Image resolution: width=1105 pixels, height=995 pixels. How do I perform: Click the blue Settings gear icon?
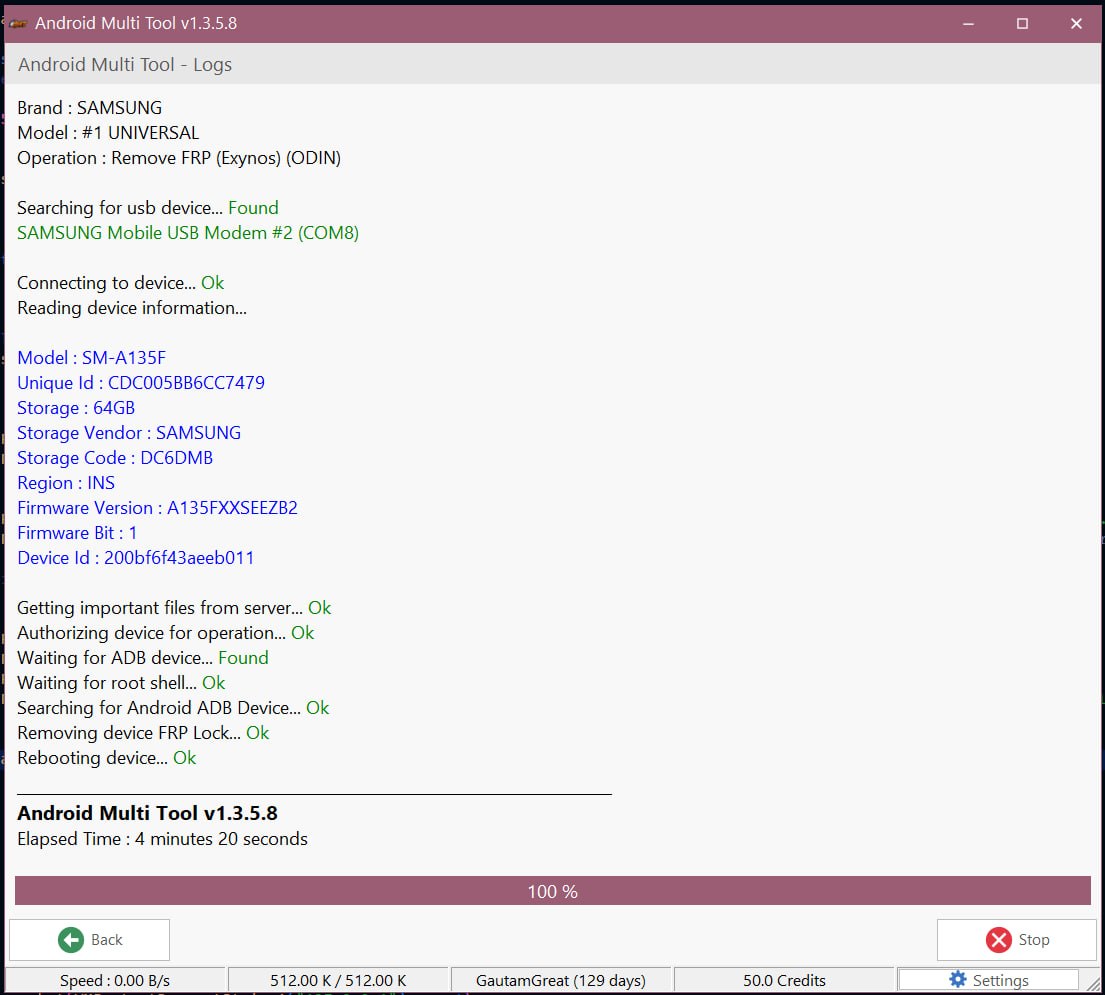[x=957, y=979]
